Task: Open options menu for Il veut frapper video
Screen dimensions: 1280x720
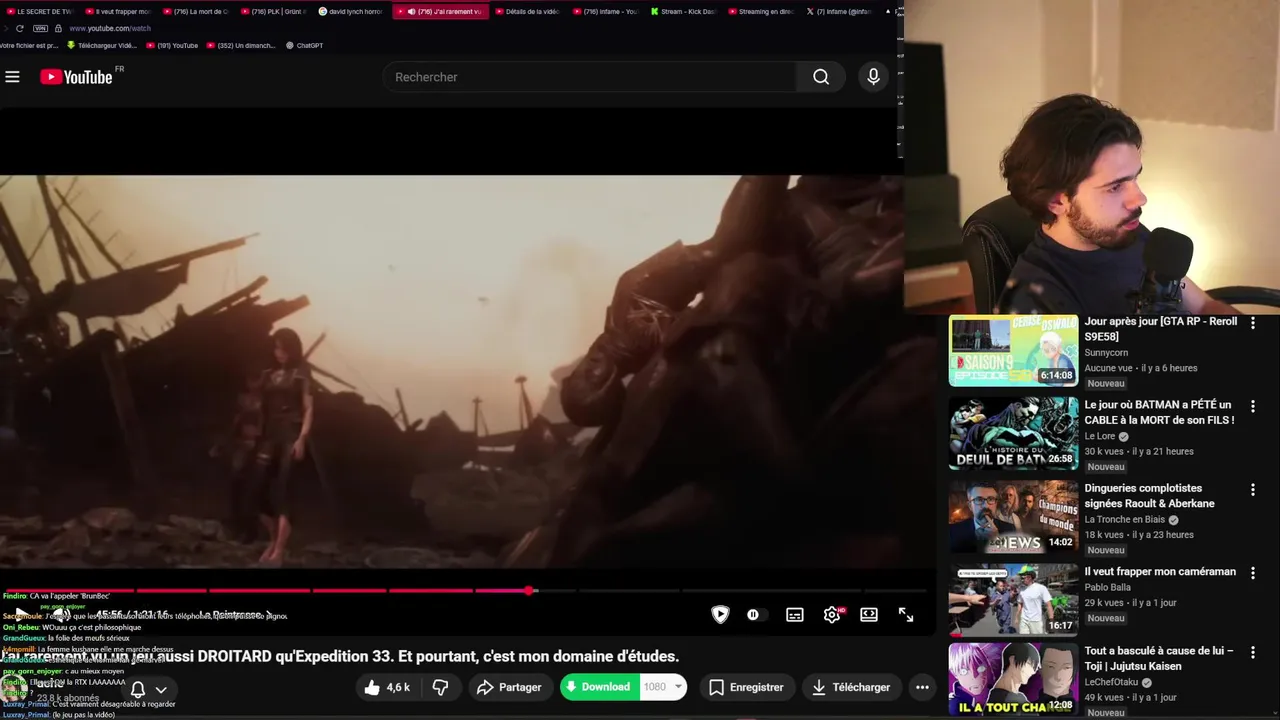Action: click(1252, 573)
